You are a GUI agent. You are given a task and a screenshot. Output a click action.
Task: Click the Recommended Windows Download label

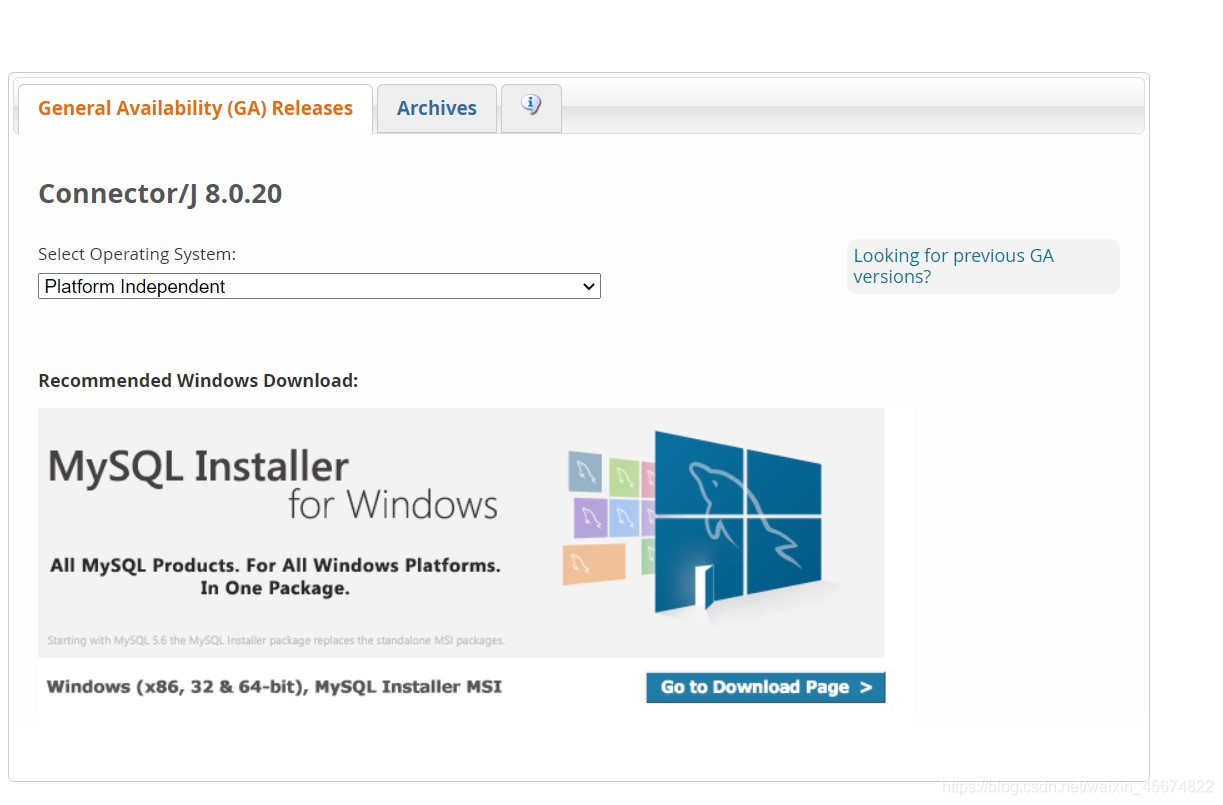(x=198, y=381)
